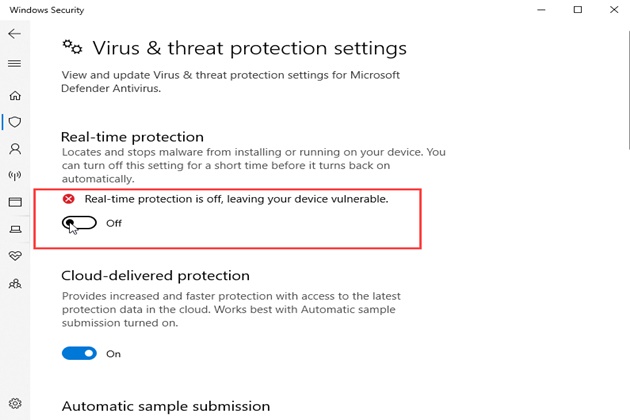
Task: Open App & browser control icon
Action: [15, 202]
